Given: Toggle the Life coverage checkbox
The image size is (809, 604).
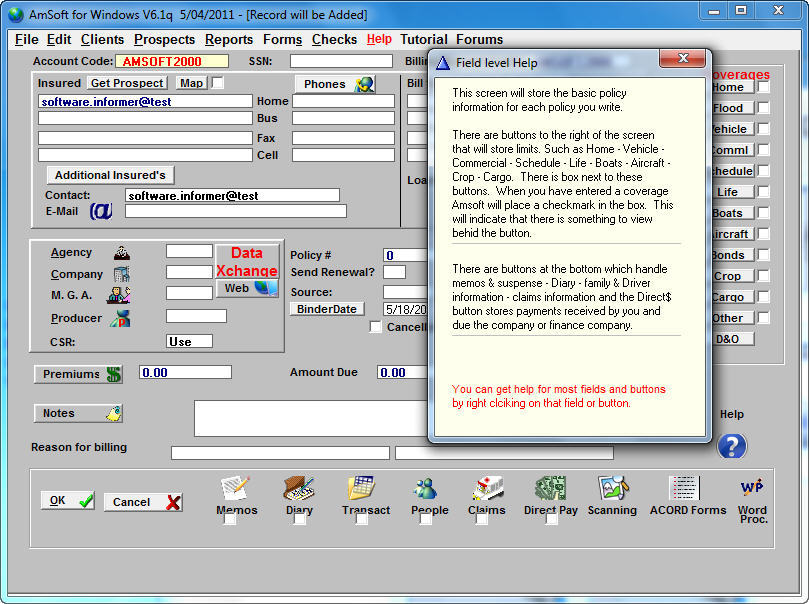Looking at the screenshot, I should 763,192.
